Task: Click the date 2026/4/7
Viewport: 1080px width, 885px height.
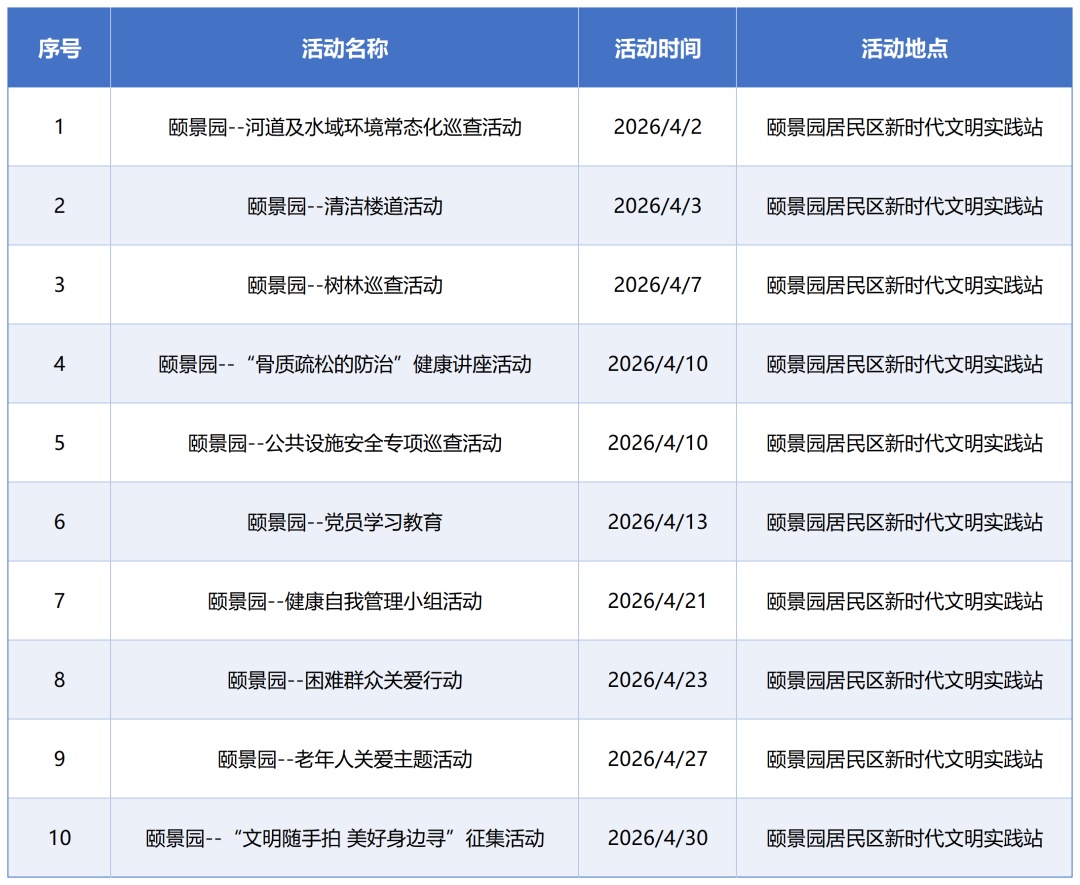Action: click(657, 284)
